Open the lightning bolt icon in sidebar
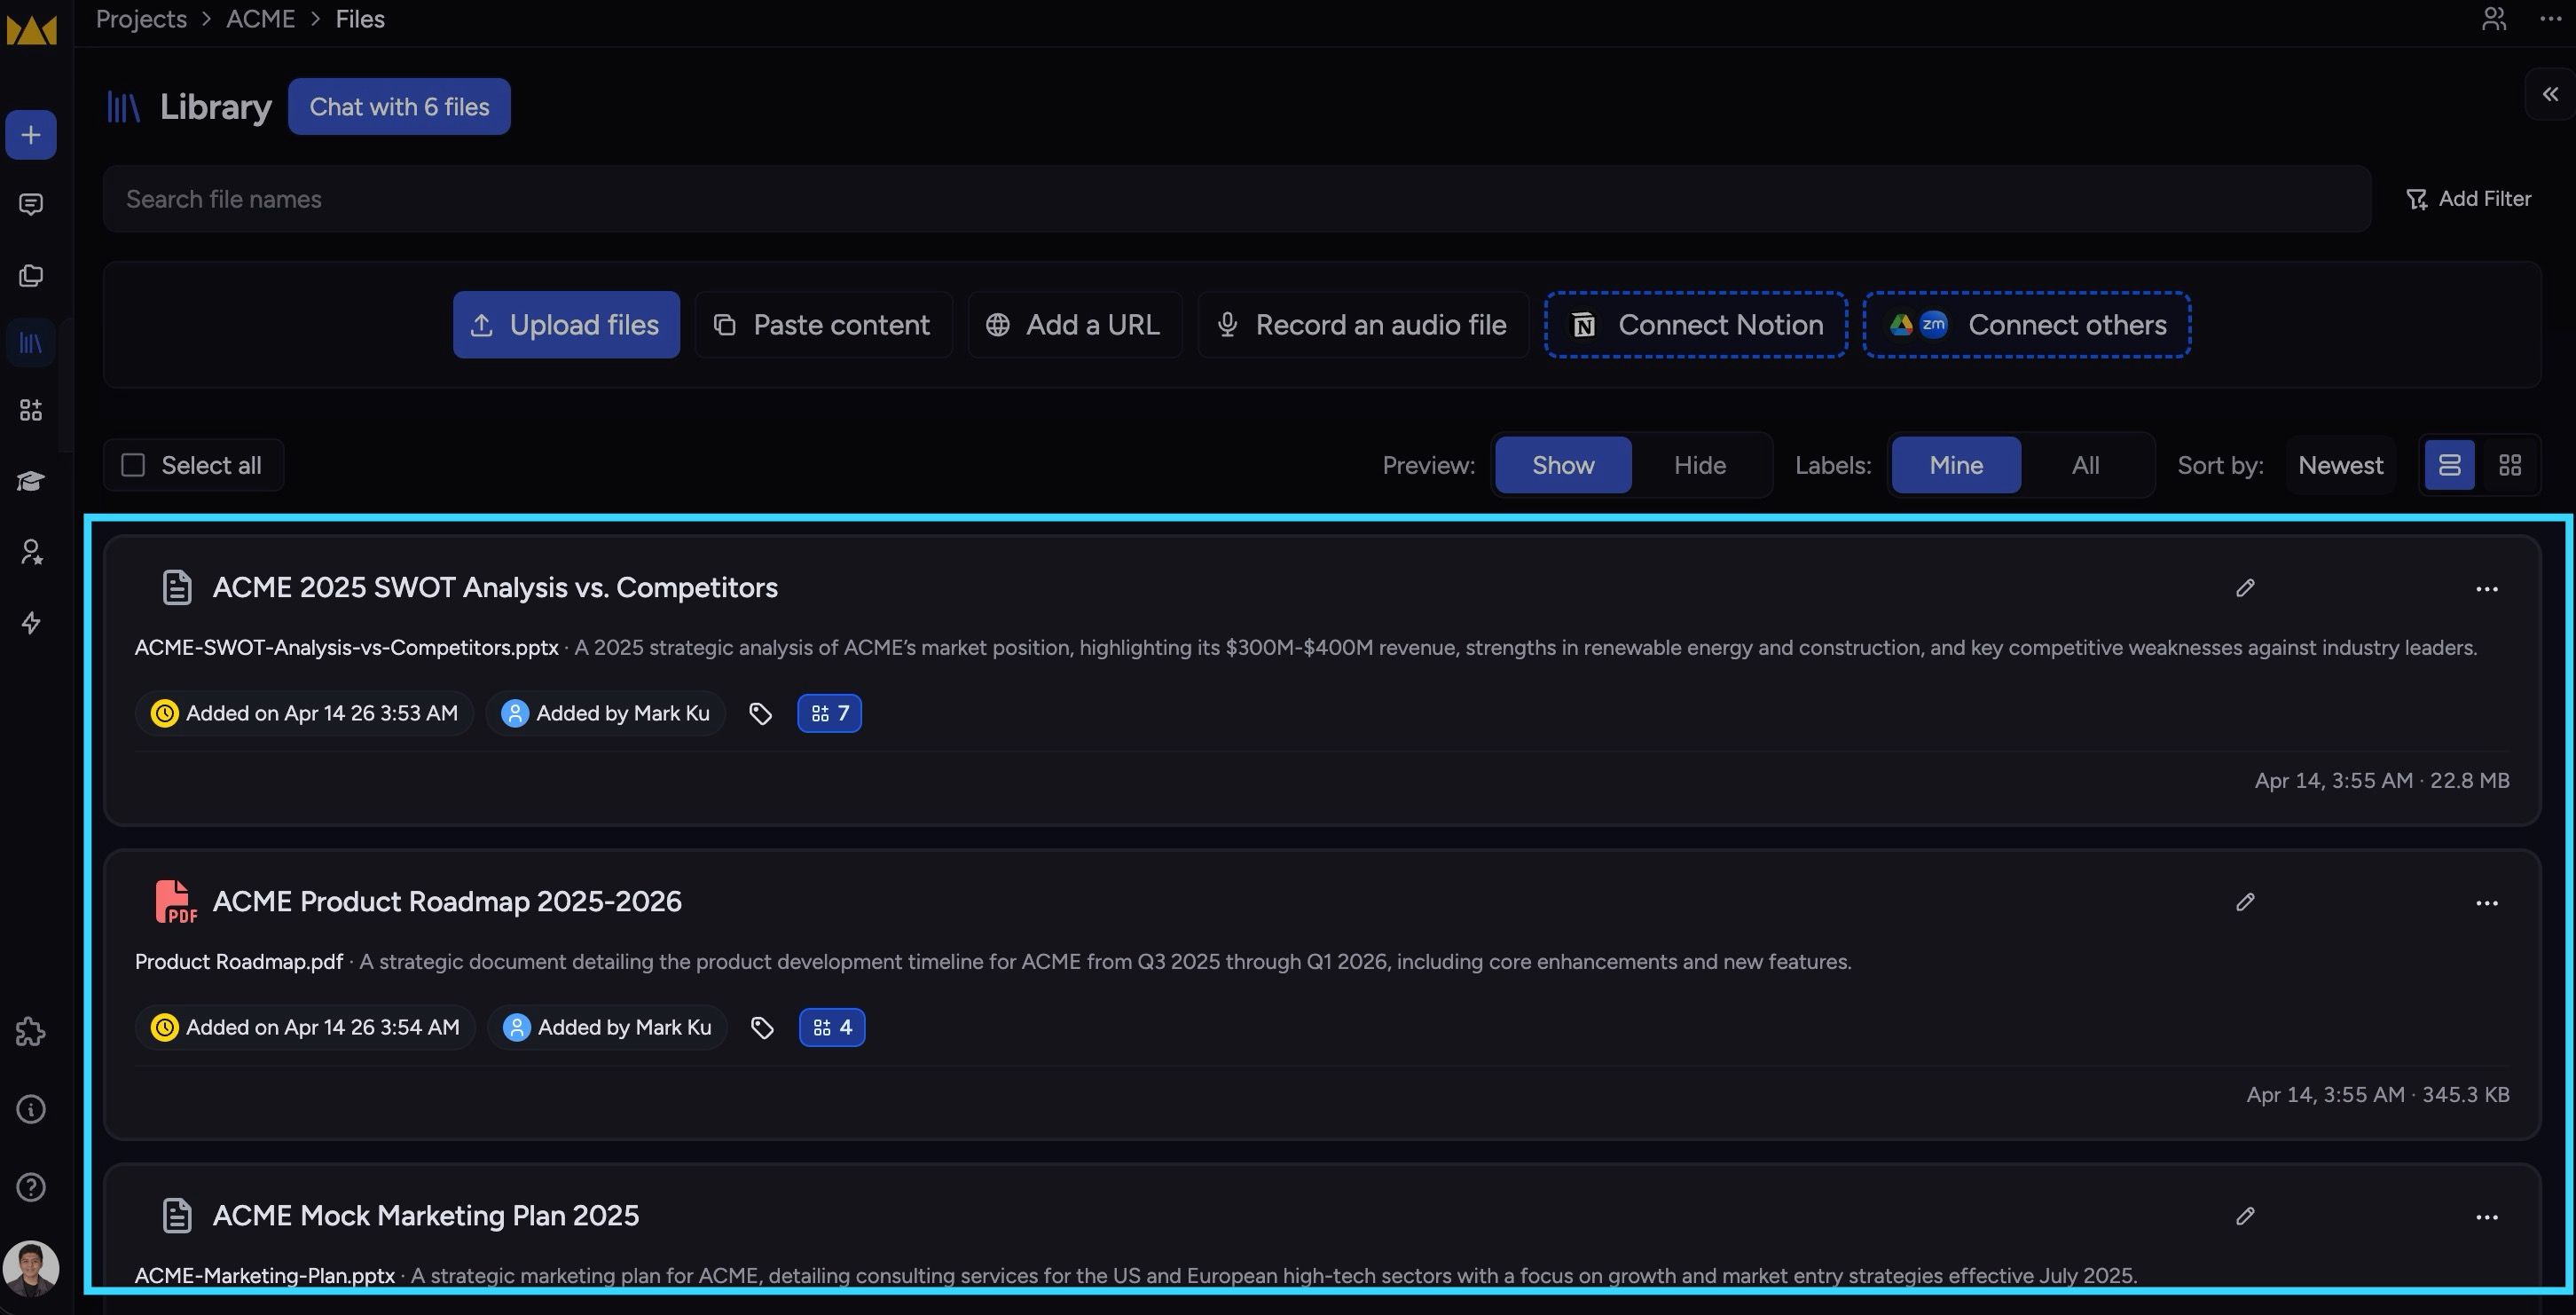Image resolution: width=2576 pixels, height=1315 pixels. (x=31, y=623)
